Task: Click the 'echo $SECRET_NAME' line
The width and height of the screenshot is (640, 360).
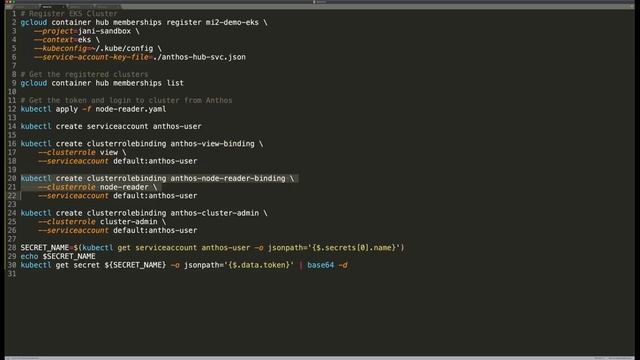Action: tap(58, 256)
